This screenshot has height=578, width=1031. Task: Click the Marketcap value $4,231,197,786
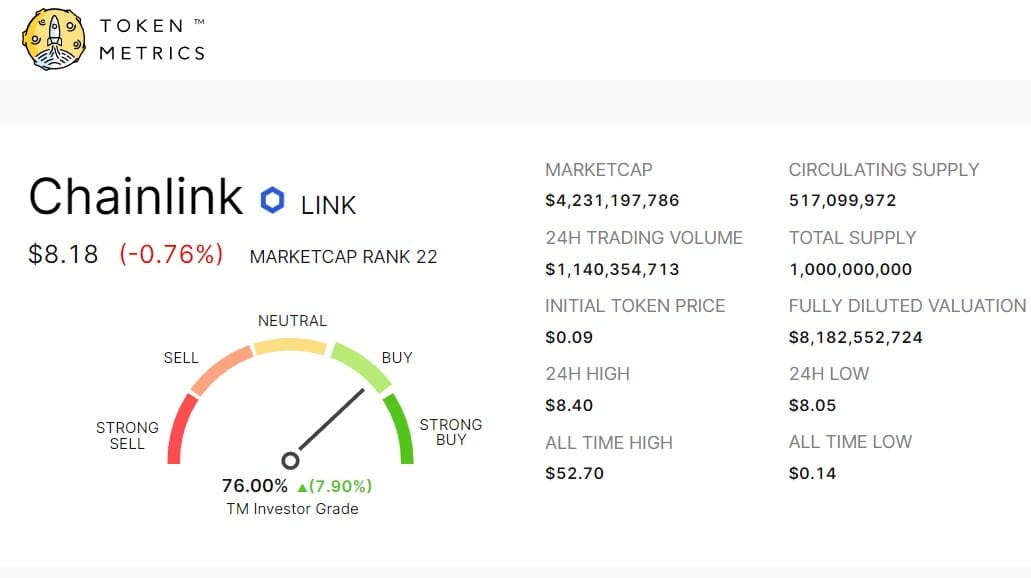click(x=612, y=200)
